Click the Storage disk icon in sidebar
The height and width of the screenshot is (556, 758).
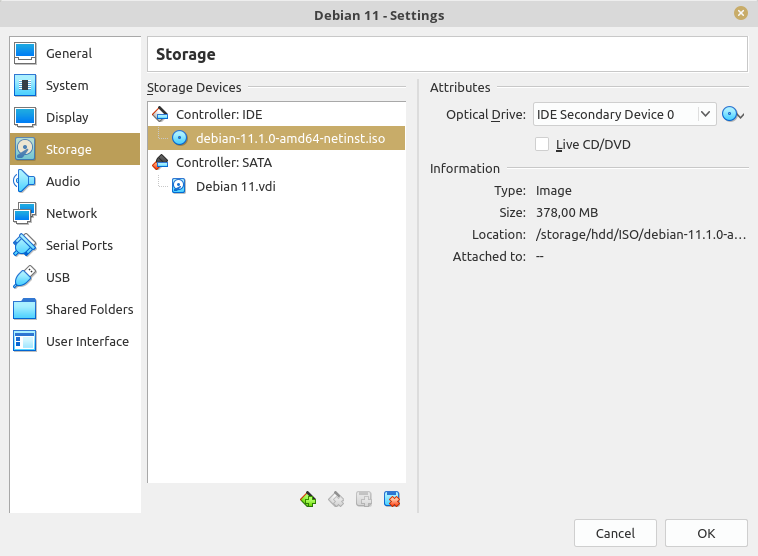(25, 149)
